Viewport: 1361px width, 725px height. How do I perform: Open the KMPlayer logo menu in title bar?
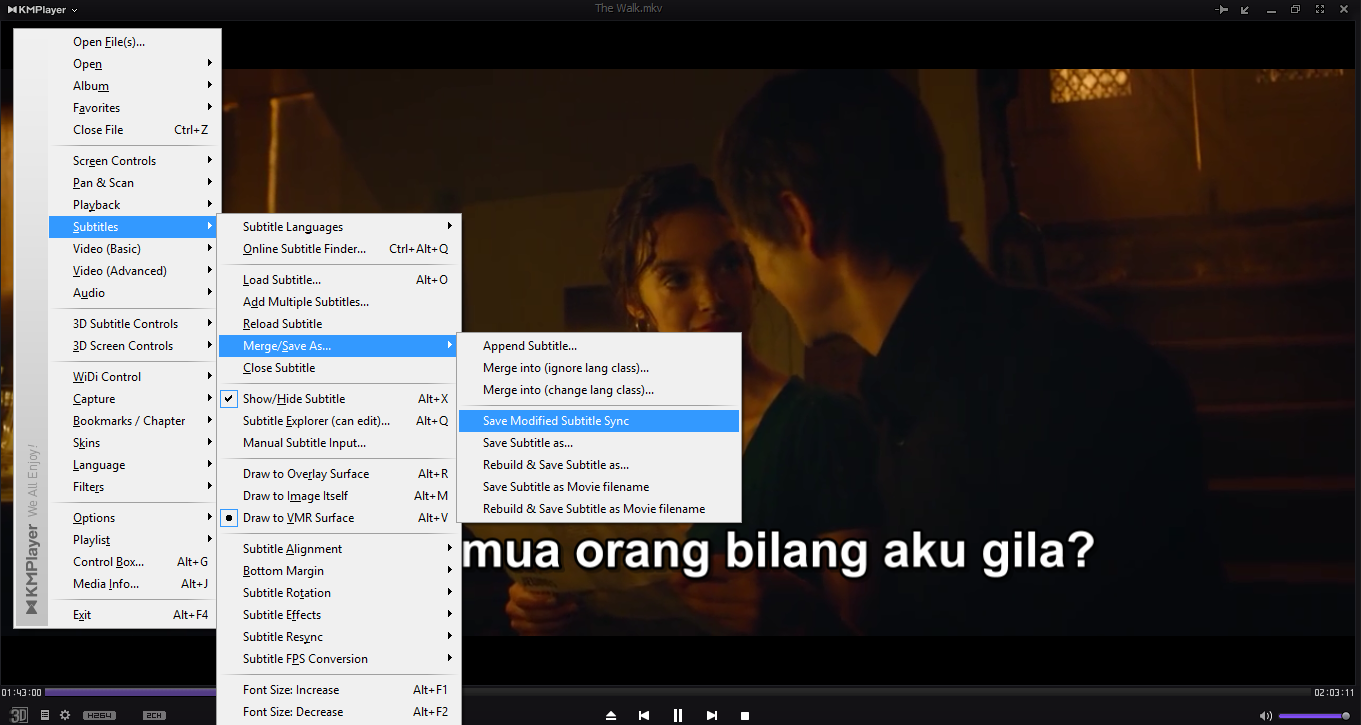pyautogui.click(x=43, y=9)
